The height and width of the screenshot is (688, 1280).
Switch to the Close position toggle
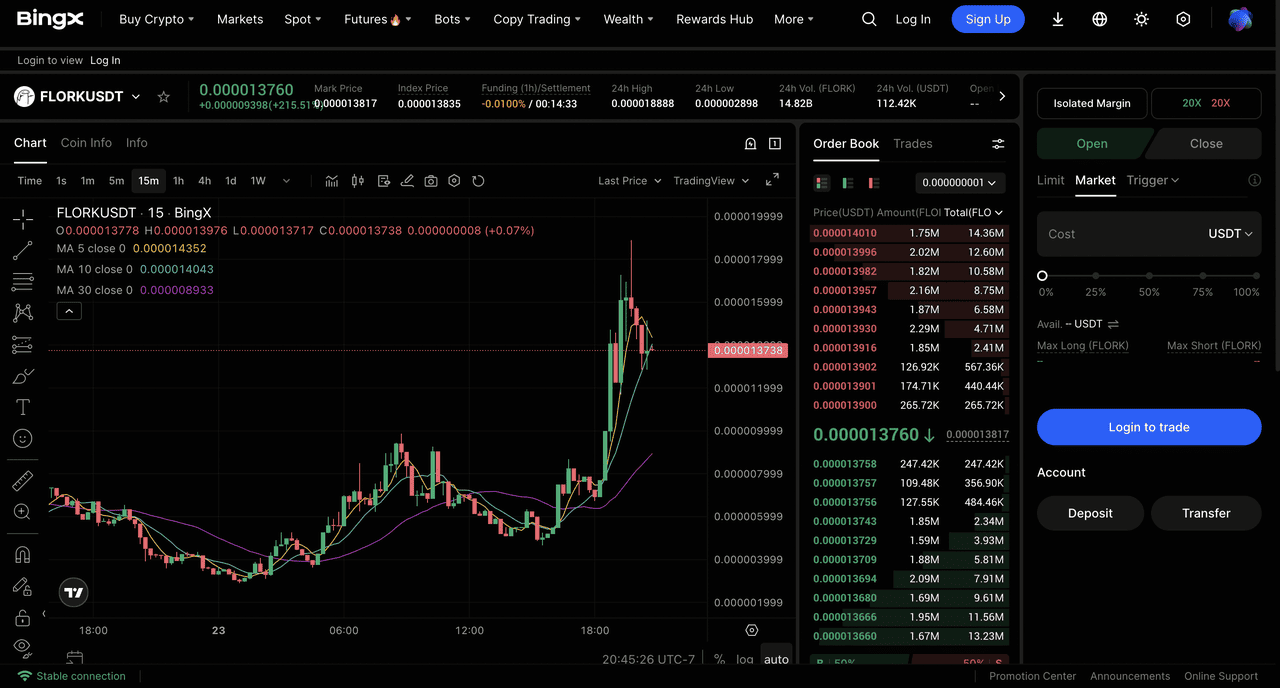pyautogui.click(x=1205, y=144)
